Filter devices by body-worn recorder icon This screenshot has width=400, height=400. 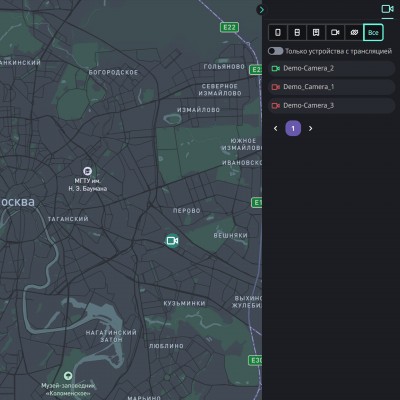297,32
